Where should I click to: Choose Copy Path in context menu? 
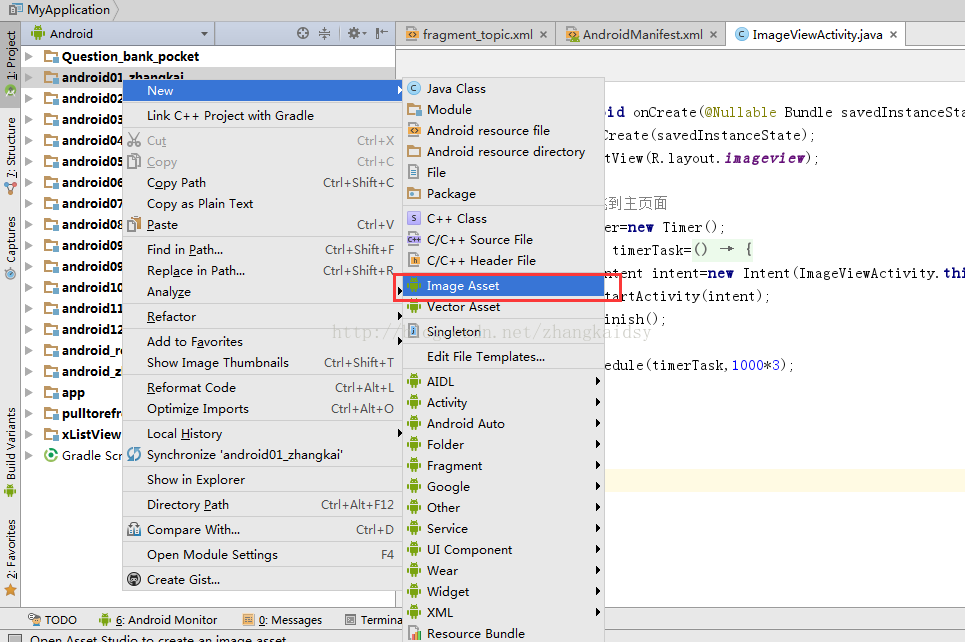click(263, 183)
